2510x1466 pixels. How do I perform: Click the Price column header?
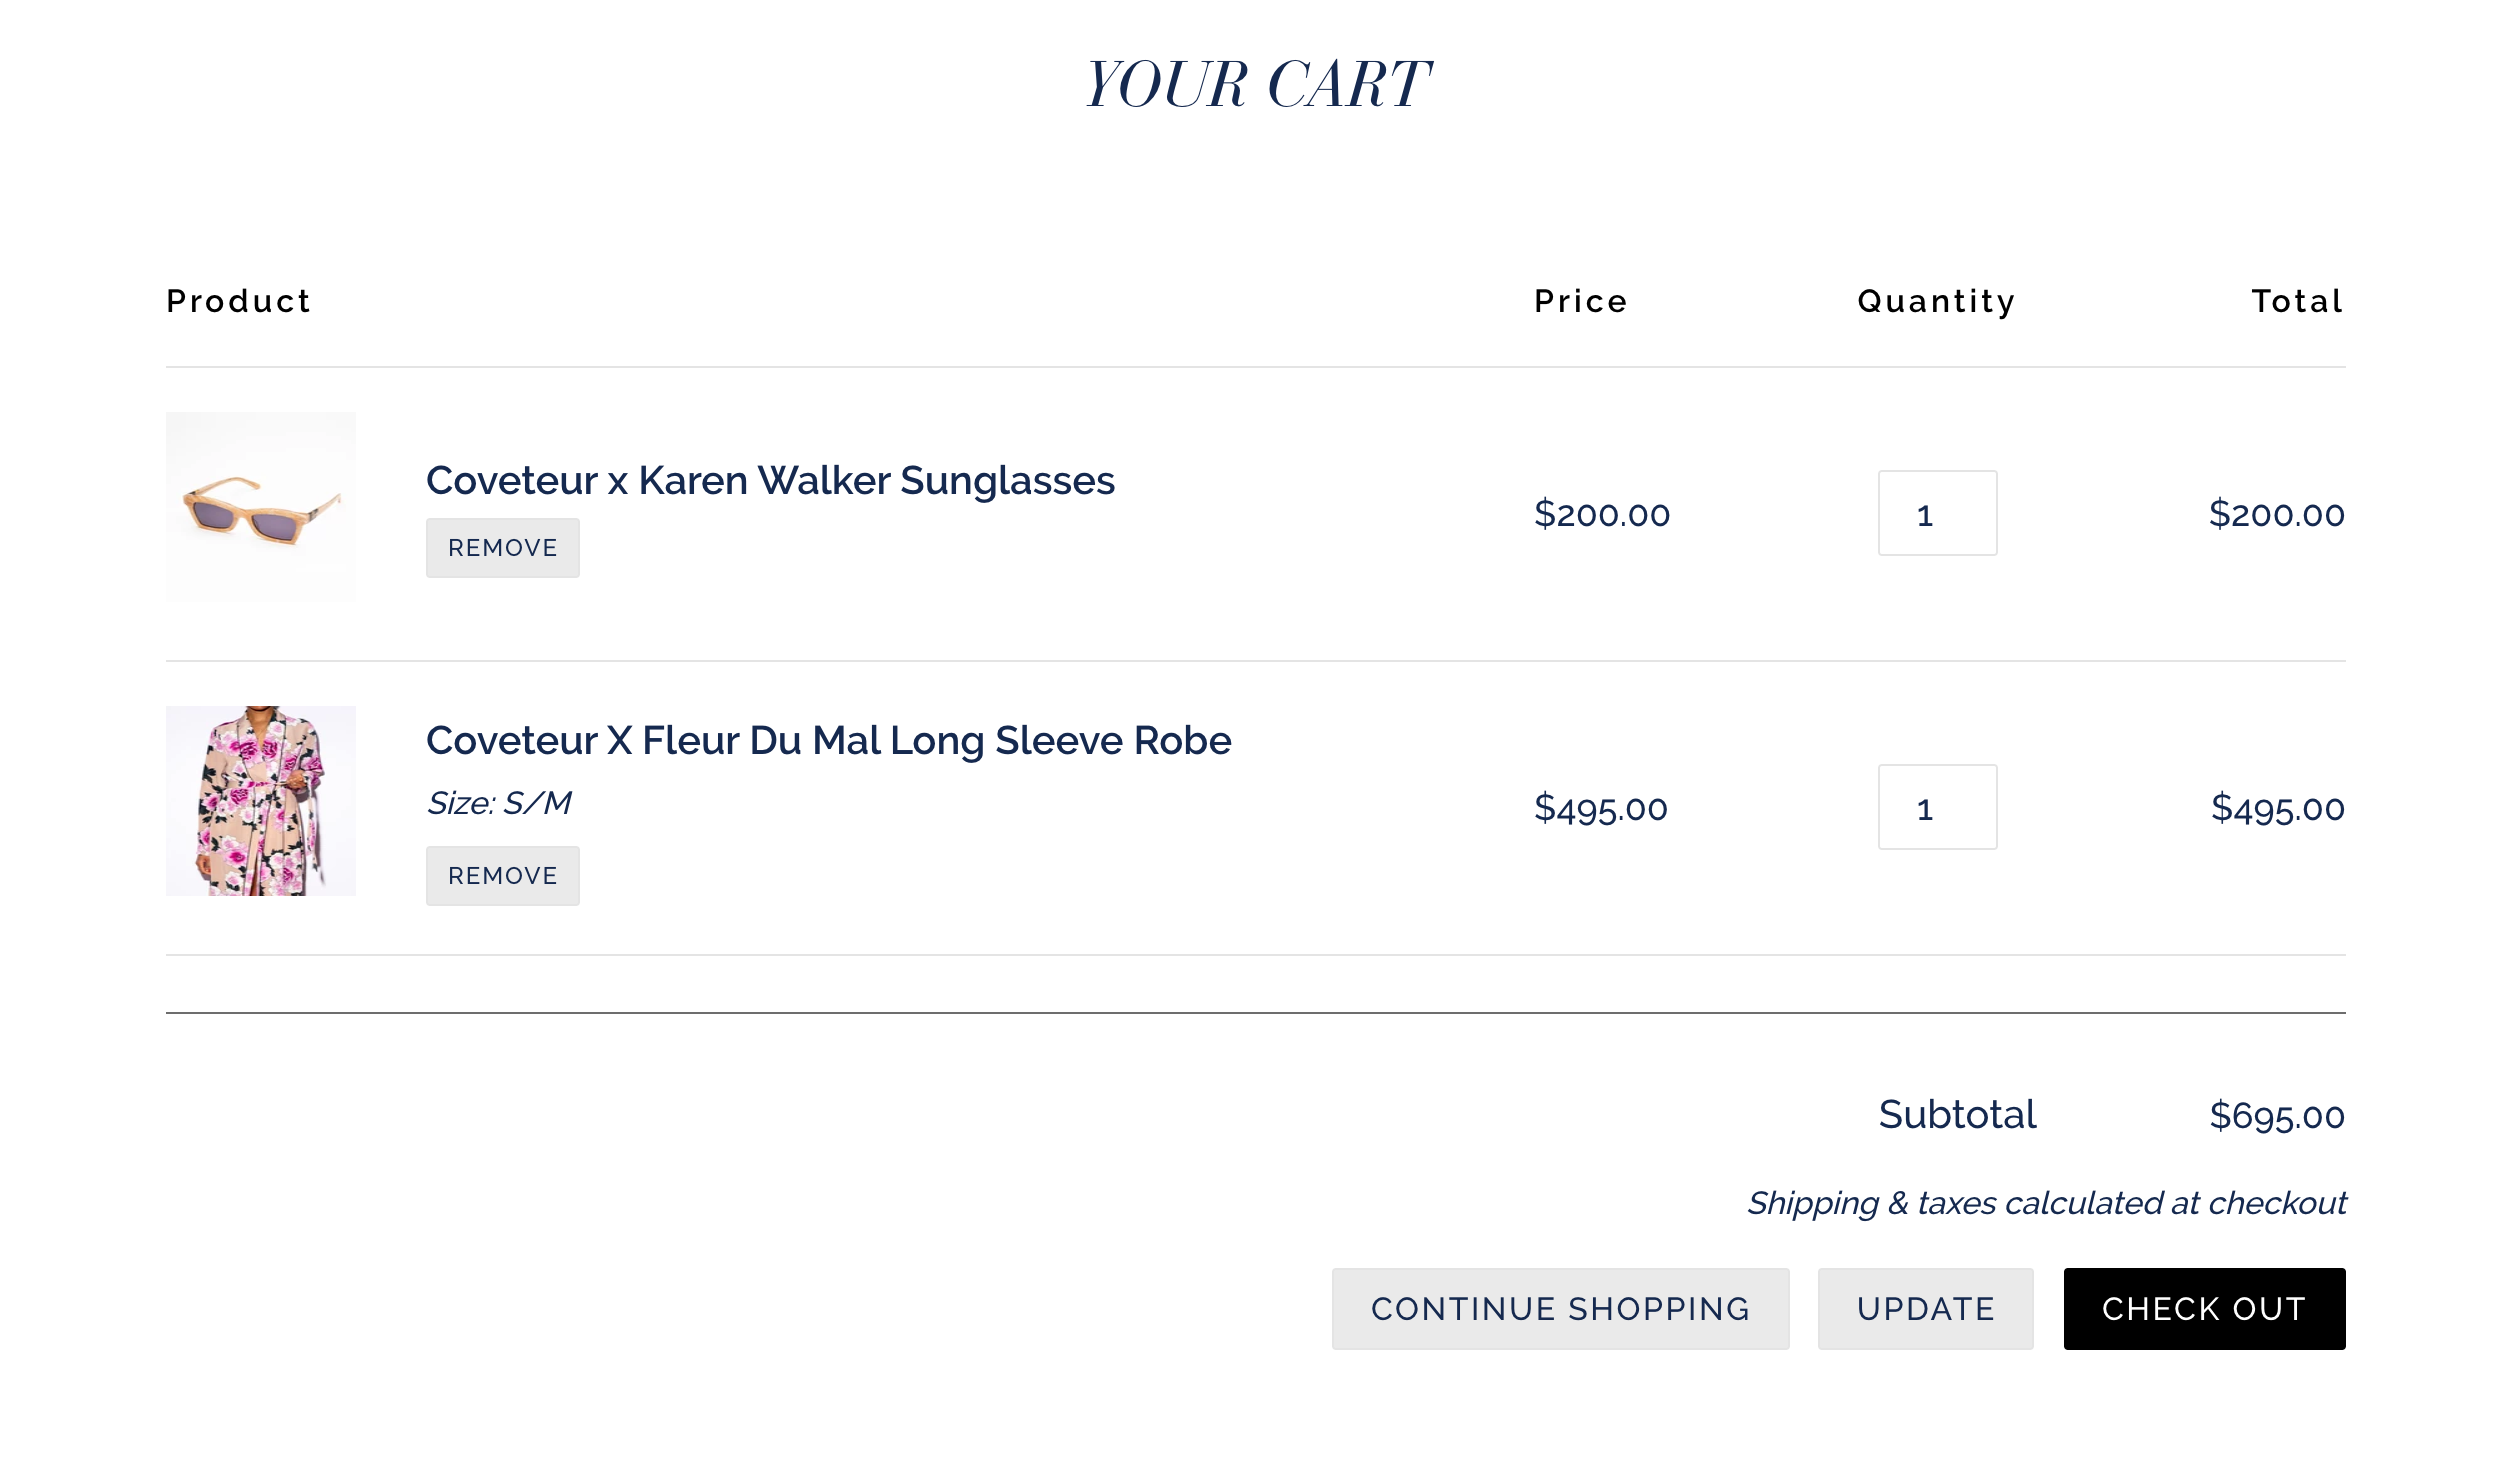[x=1581, y=301]
